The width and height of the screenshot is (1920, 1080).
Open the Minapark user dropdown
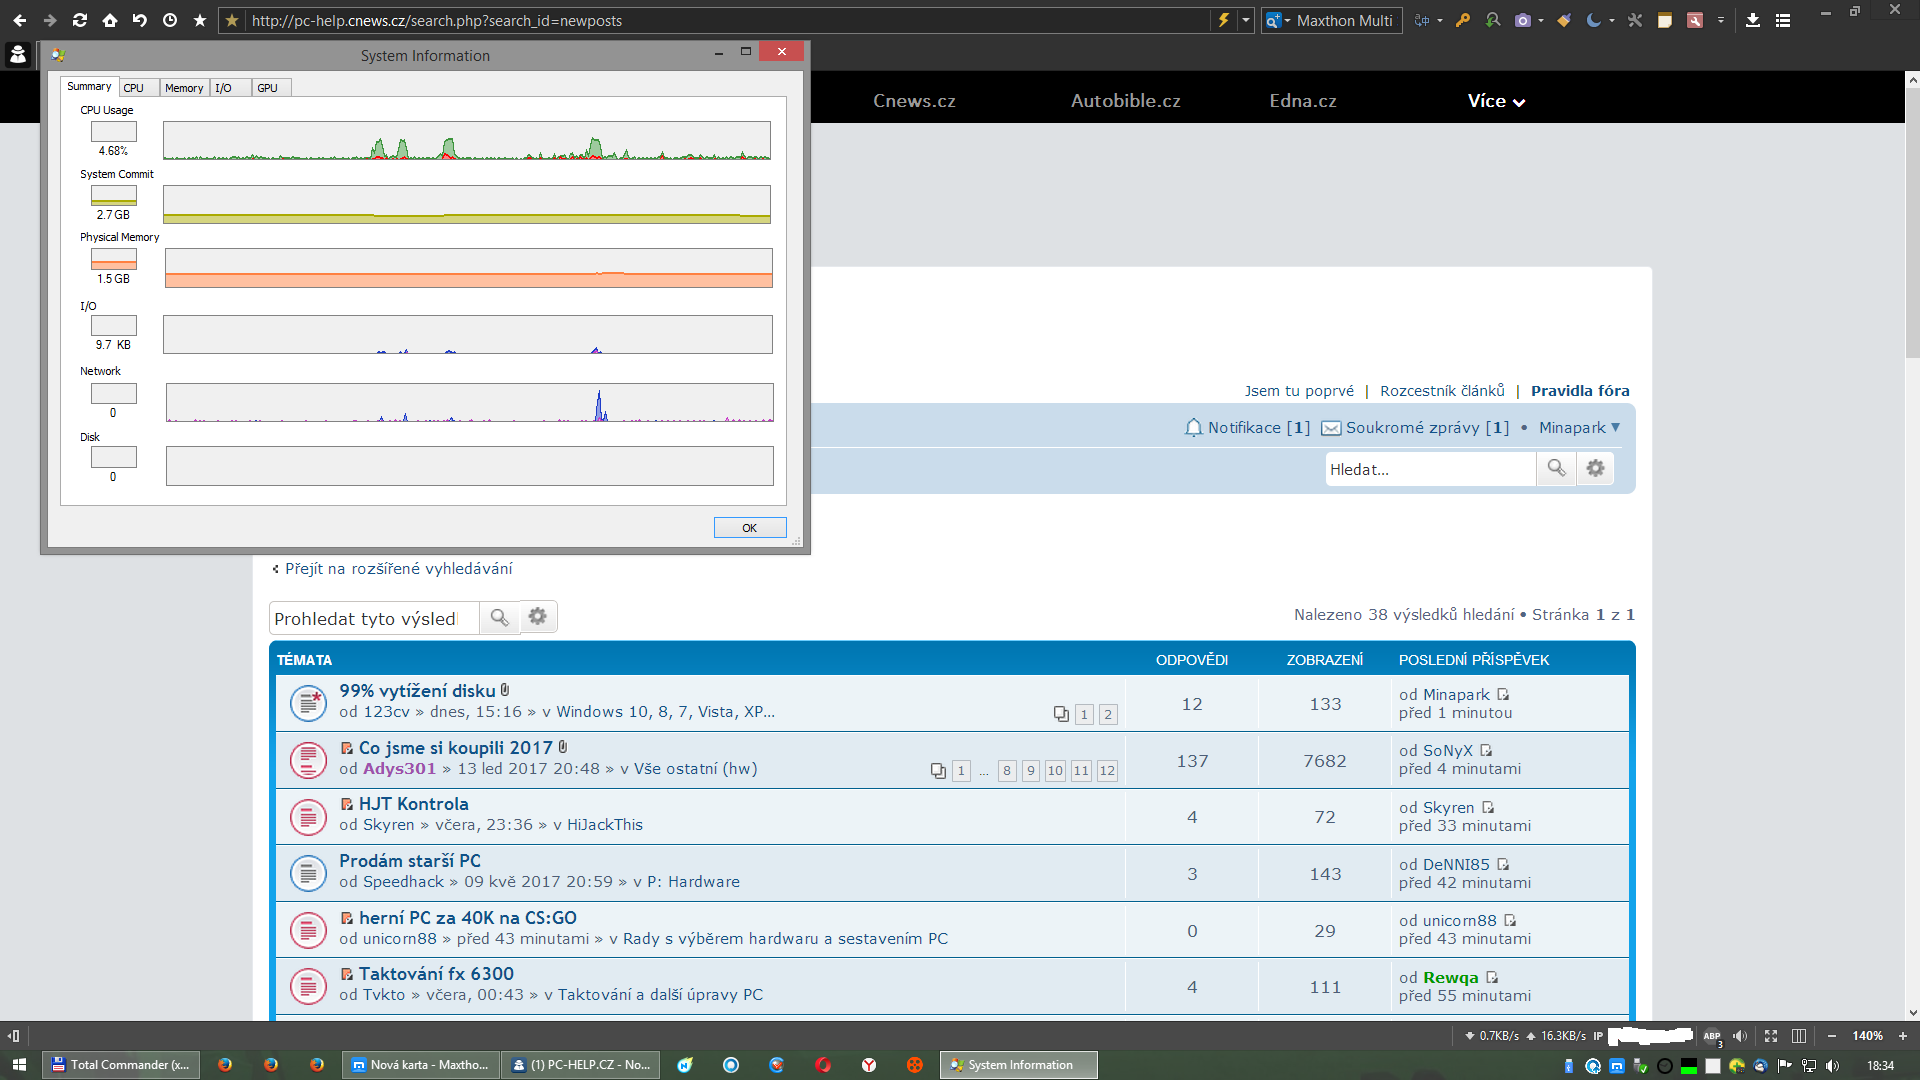(1579, 427)
